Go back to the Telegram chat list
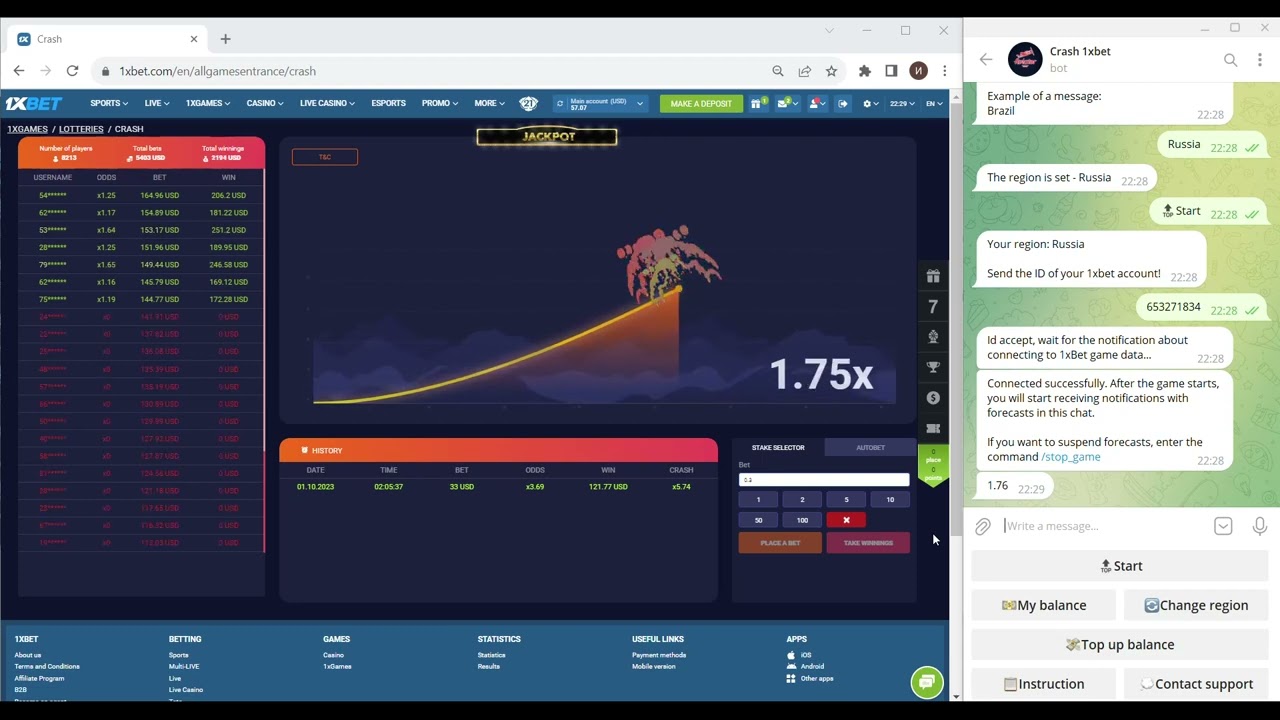1280x720 pixels. 986,60
